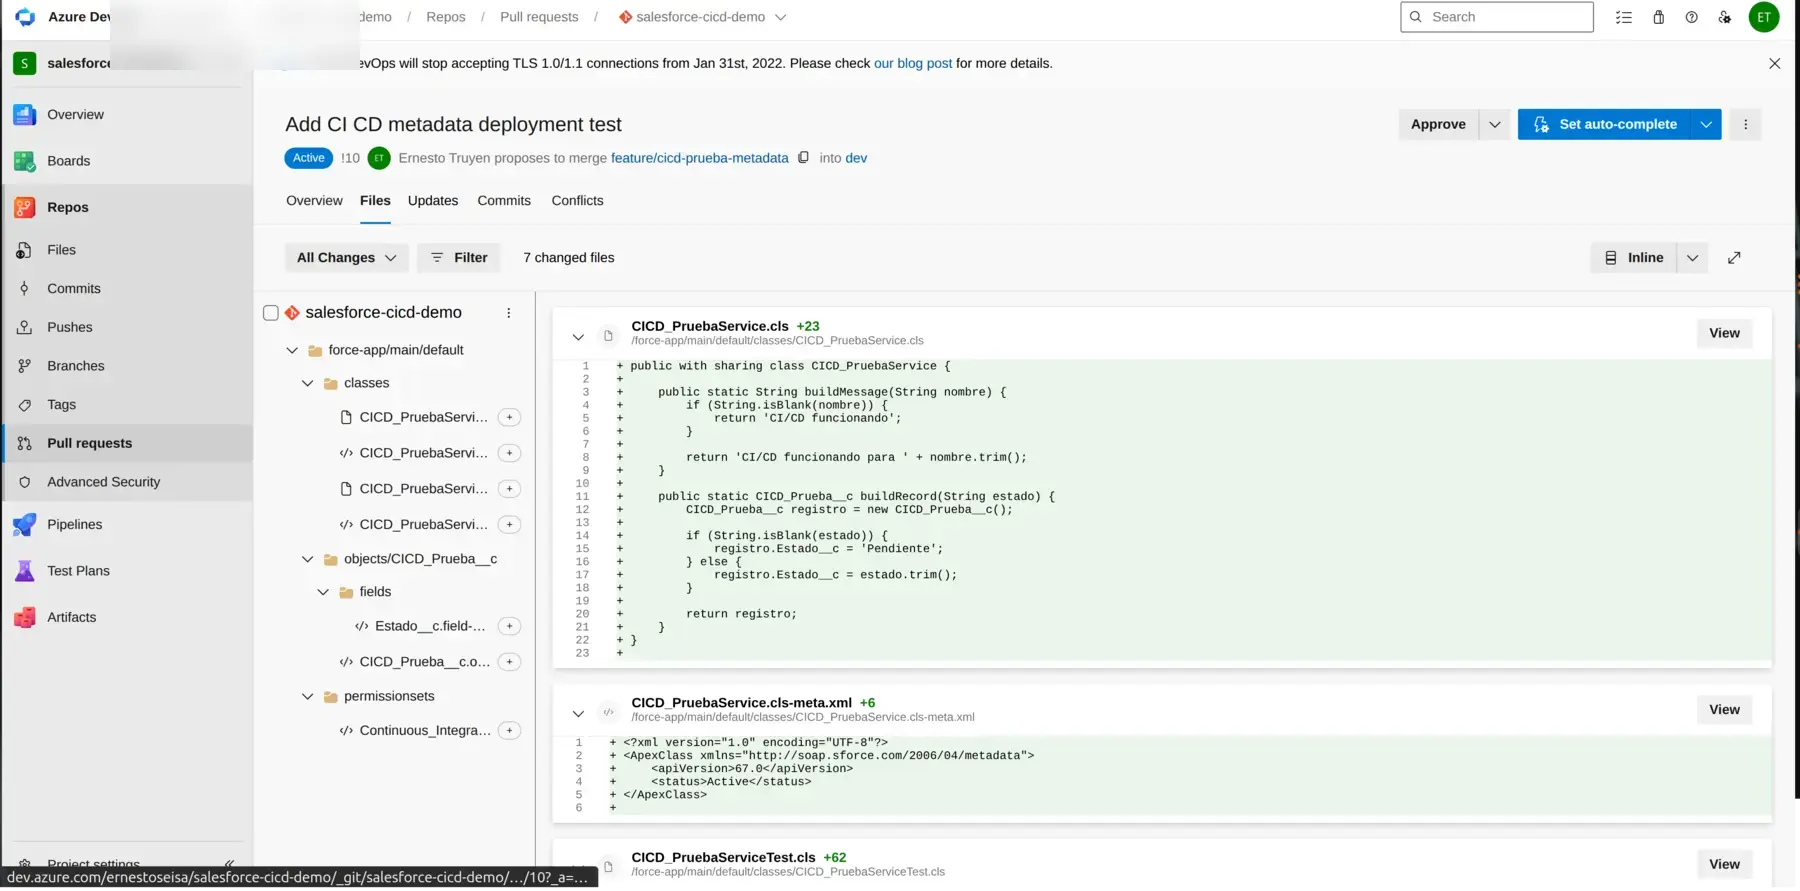Viewport: 1800px width, 891px height.
Task: Collapse the force-app/main/default folder
Action: tap(291, 351)
